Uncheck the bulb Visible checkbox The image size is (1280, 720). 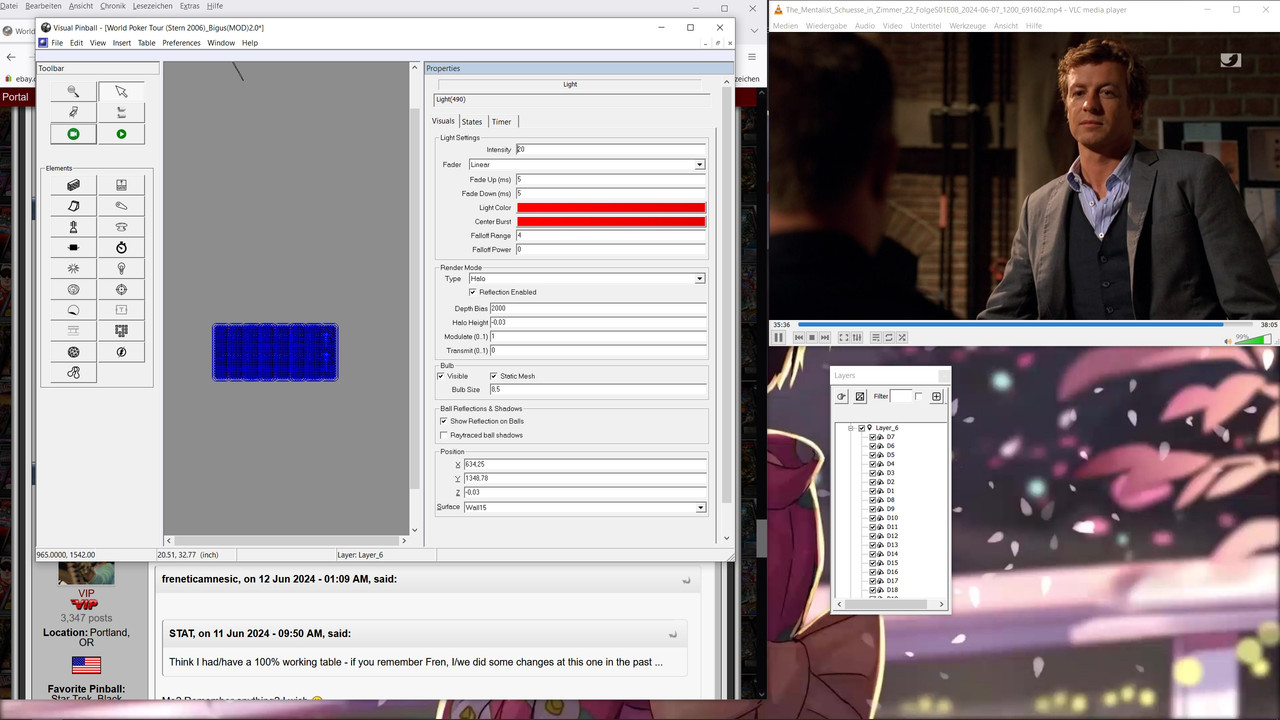coord(441,376)
